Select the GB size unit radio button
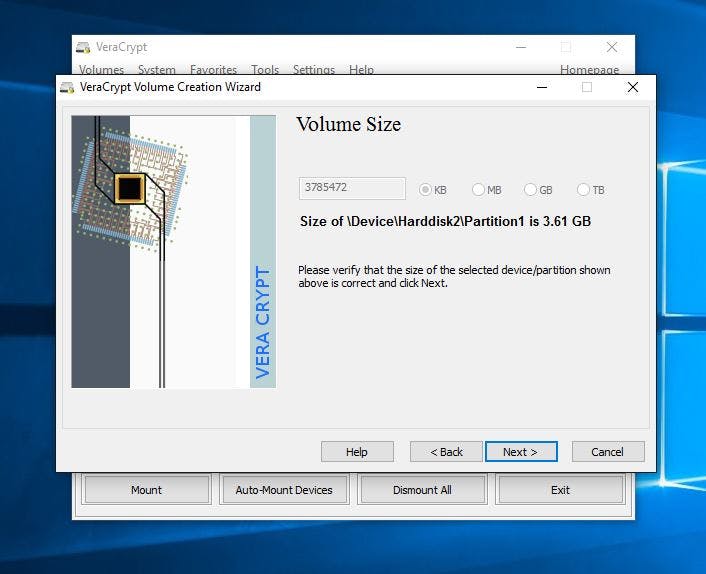This screenshot has width=706, height=574. tap(530, 190)
